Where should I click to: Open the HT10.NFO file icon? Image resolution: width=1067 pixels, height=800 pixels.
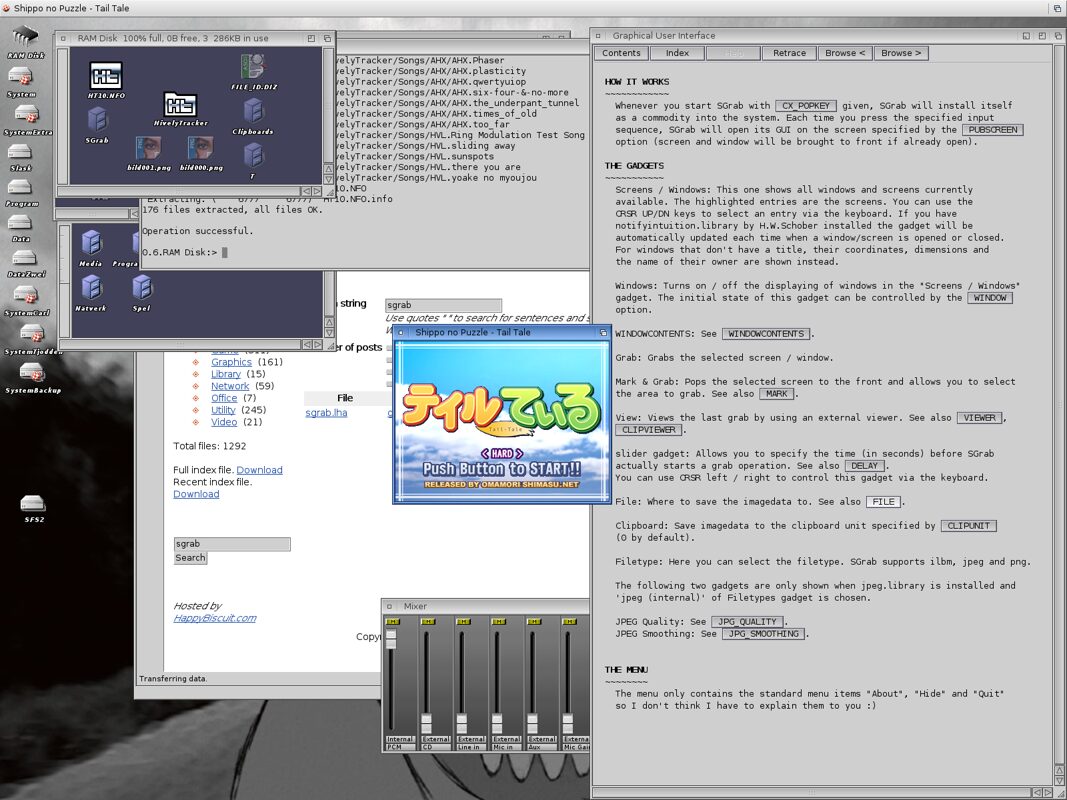coord(106,76)
